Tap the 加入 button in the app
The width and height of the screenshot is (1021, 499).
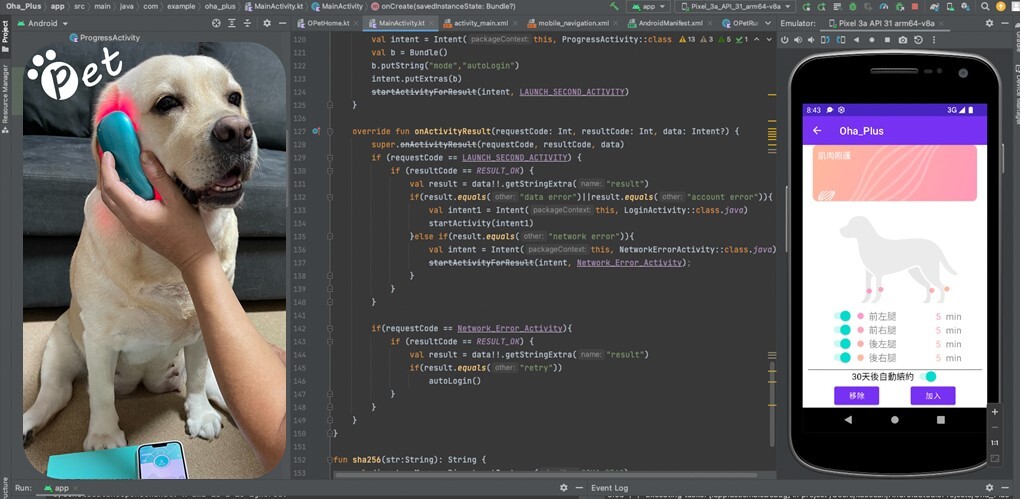(932, 396)
